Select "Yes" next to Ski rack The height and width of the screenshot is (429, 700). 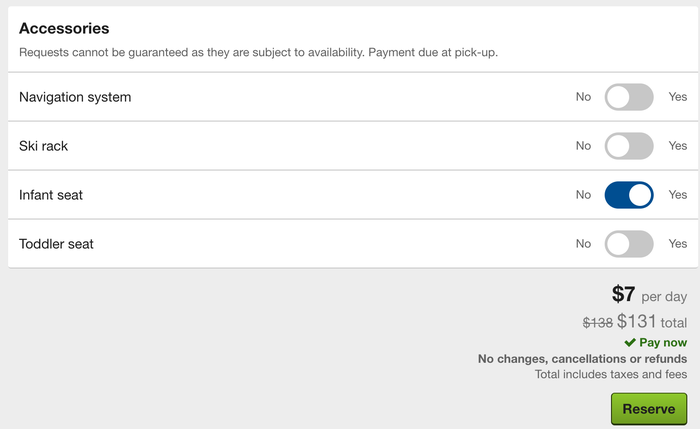click(x=677, y=146)
